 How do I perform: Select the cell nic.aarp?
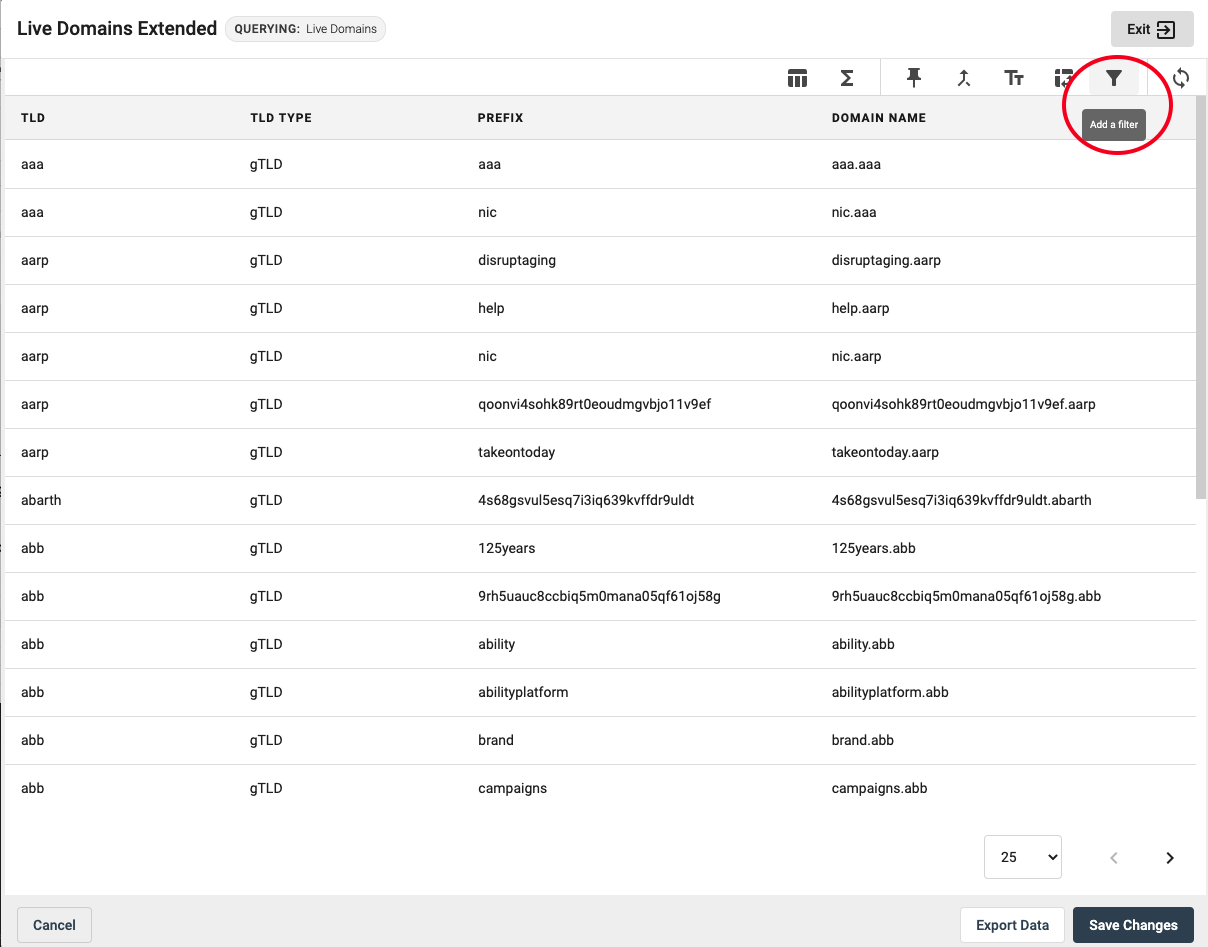click(857, 356)
